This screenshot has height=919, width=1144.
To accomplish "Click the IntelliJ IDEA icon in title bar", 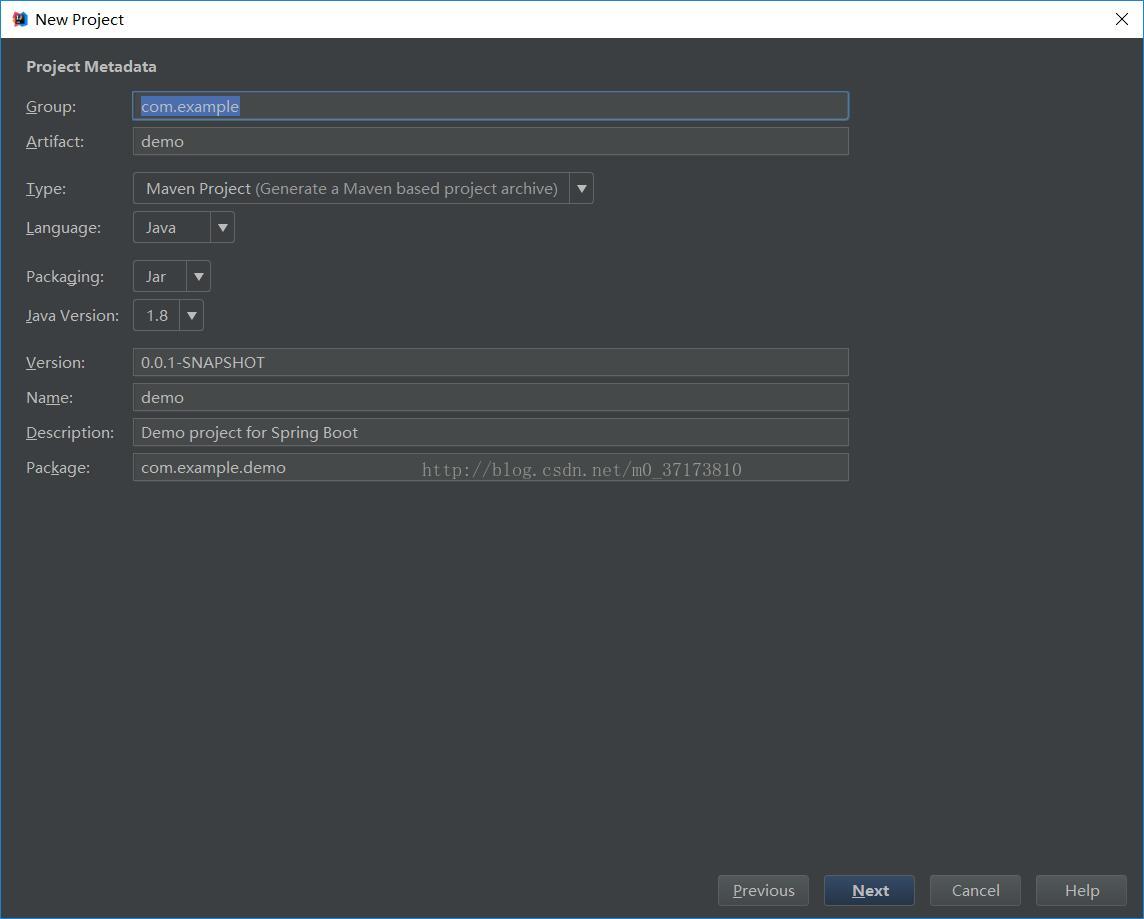I will [x=20, y=19].
